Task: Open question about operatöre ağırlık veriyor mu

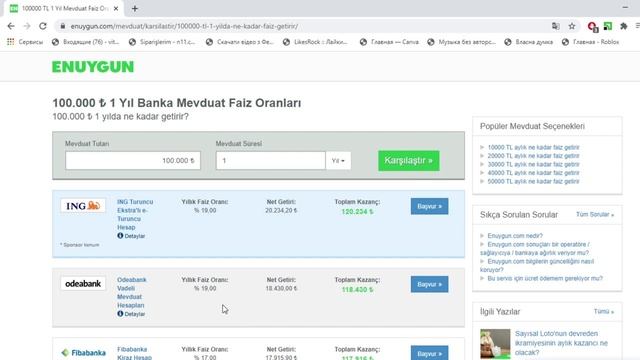Action: tap(535, 249)
